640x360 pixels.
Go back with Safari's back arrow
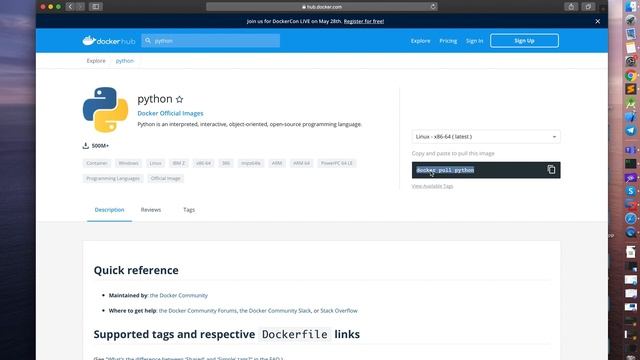(70, 7)
